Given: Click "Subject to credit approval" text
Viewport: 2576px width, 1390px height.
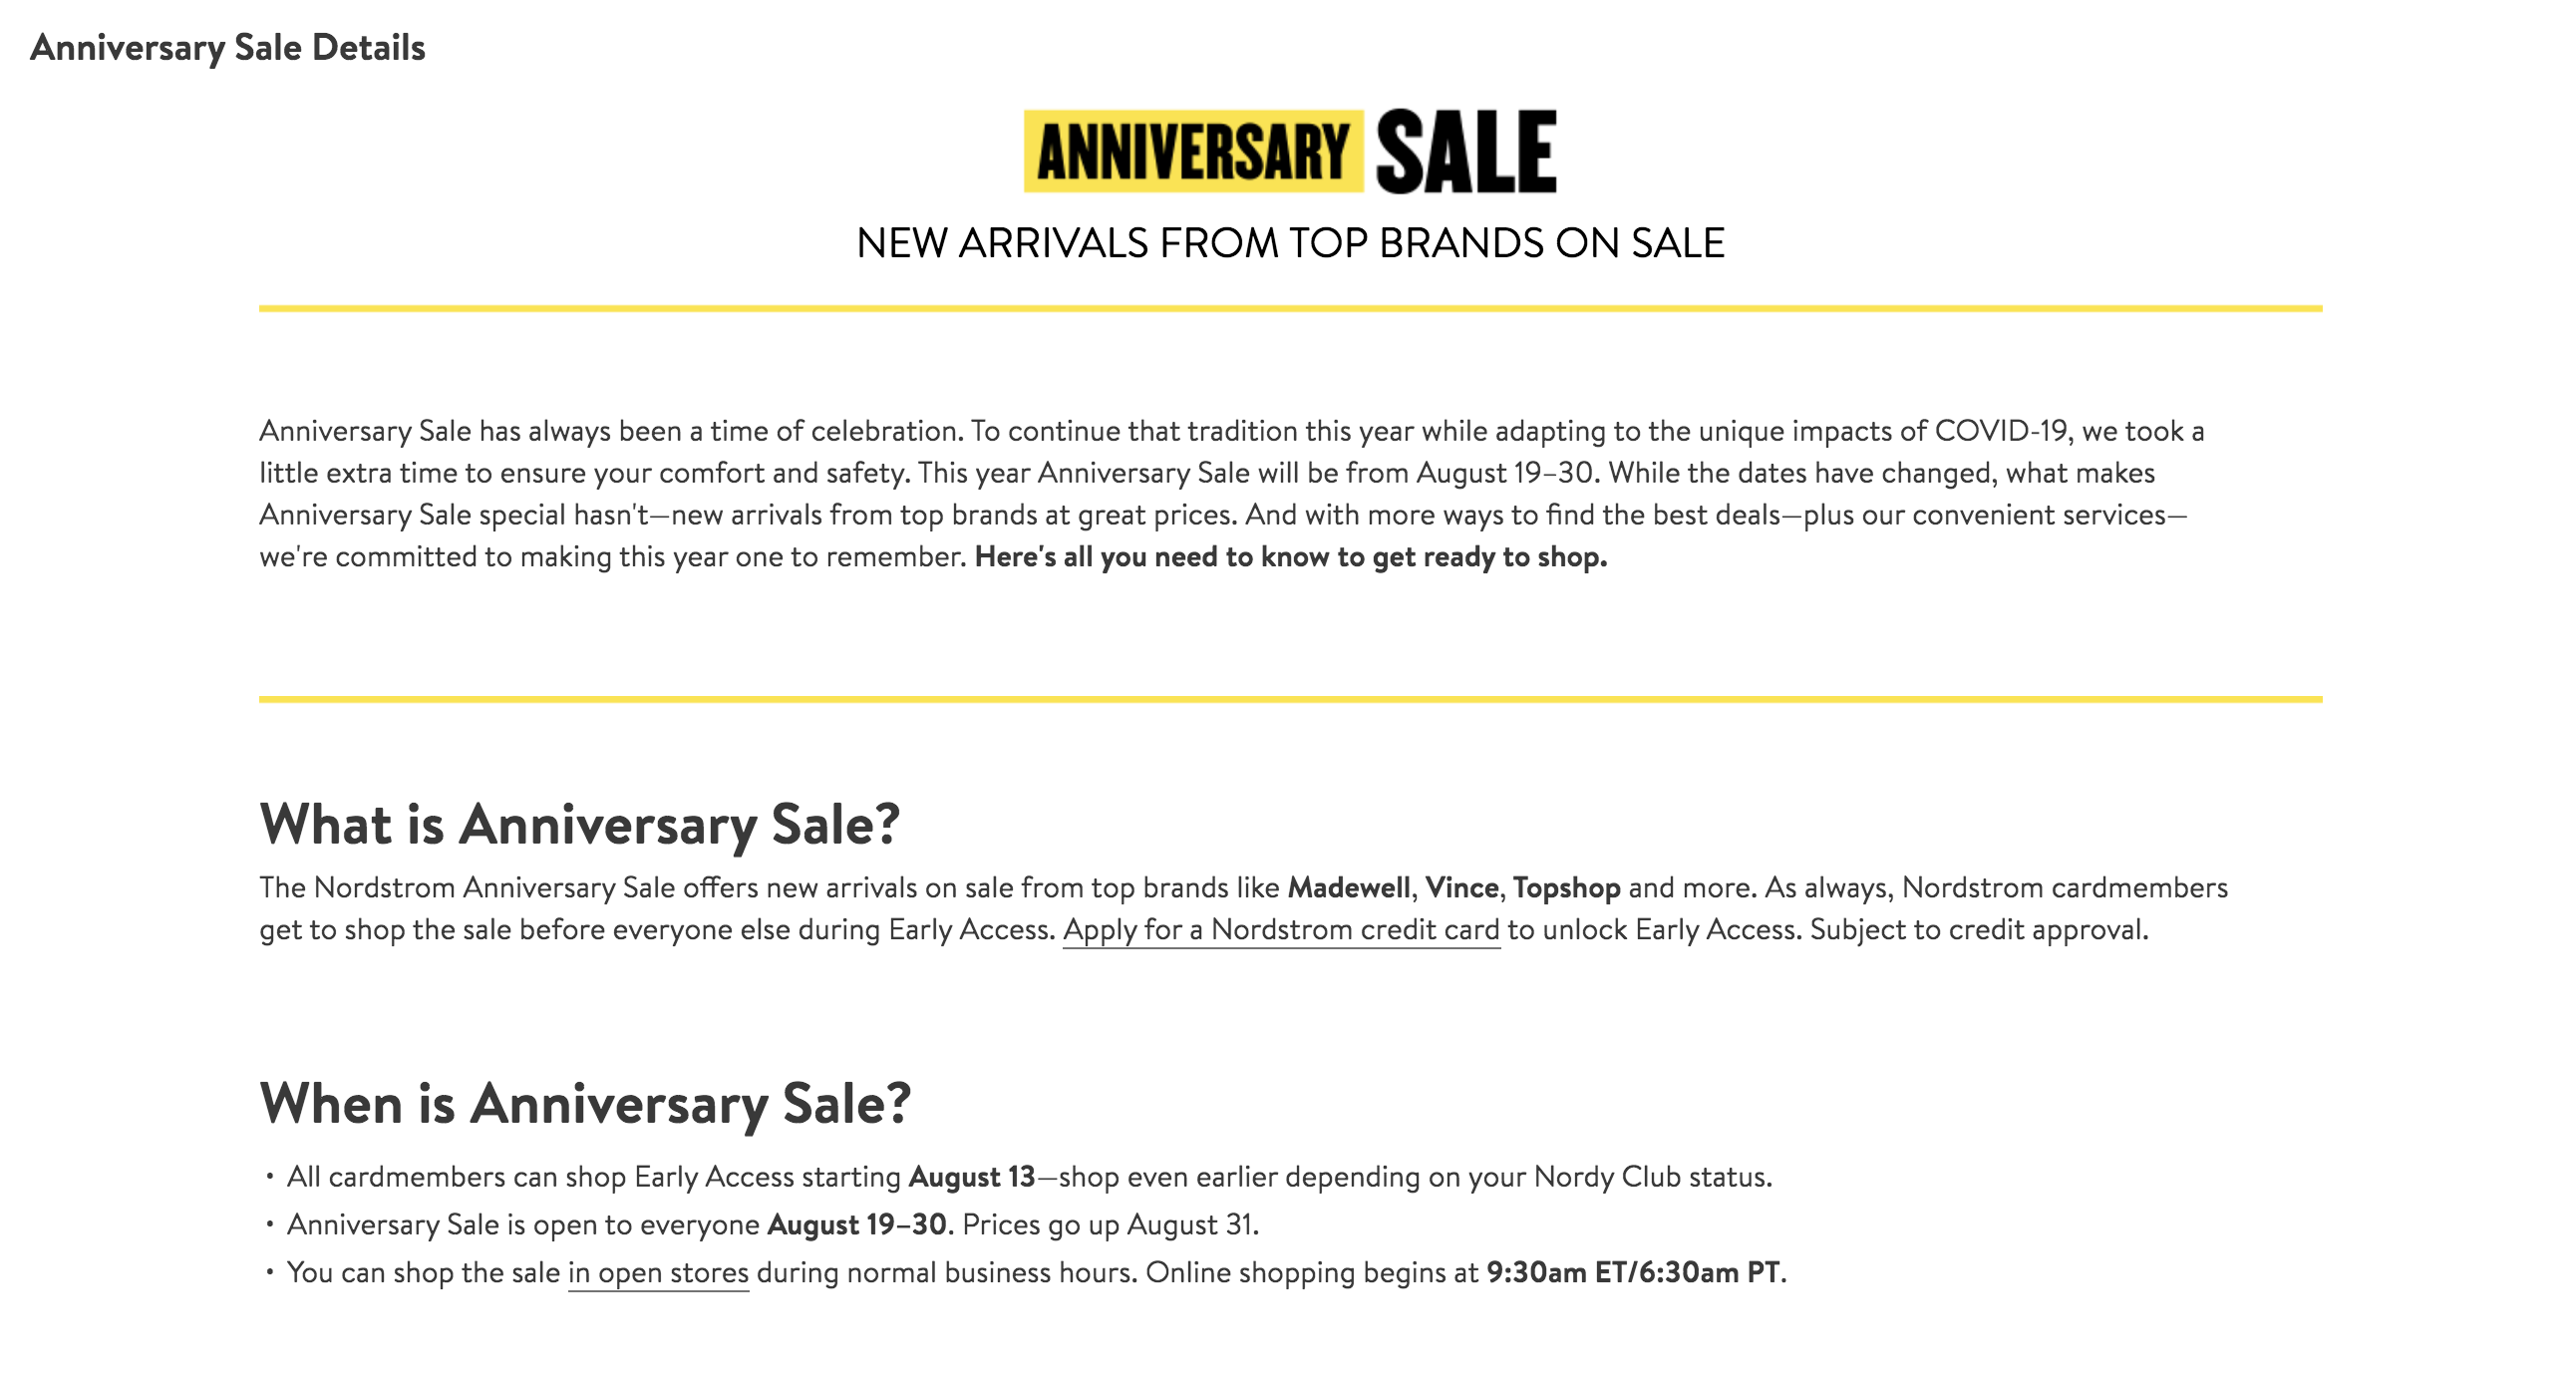Looking at the screenshot, I should [1978, 930].
